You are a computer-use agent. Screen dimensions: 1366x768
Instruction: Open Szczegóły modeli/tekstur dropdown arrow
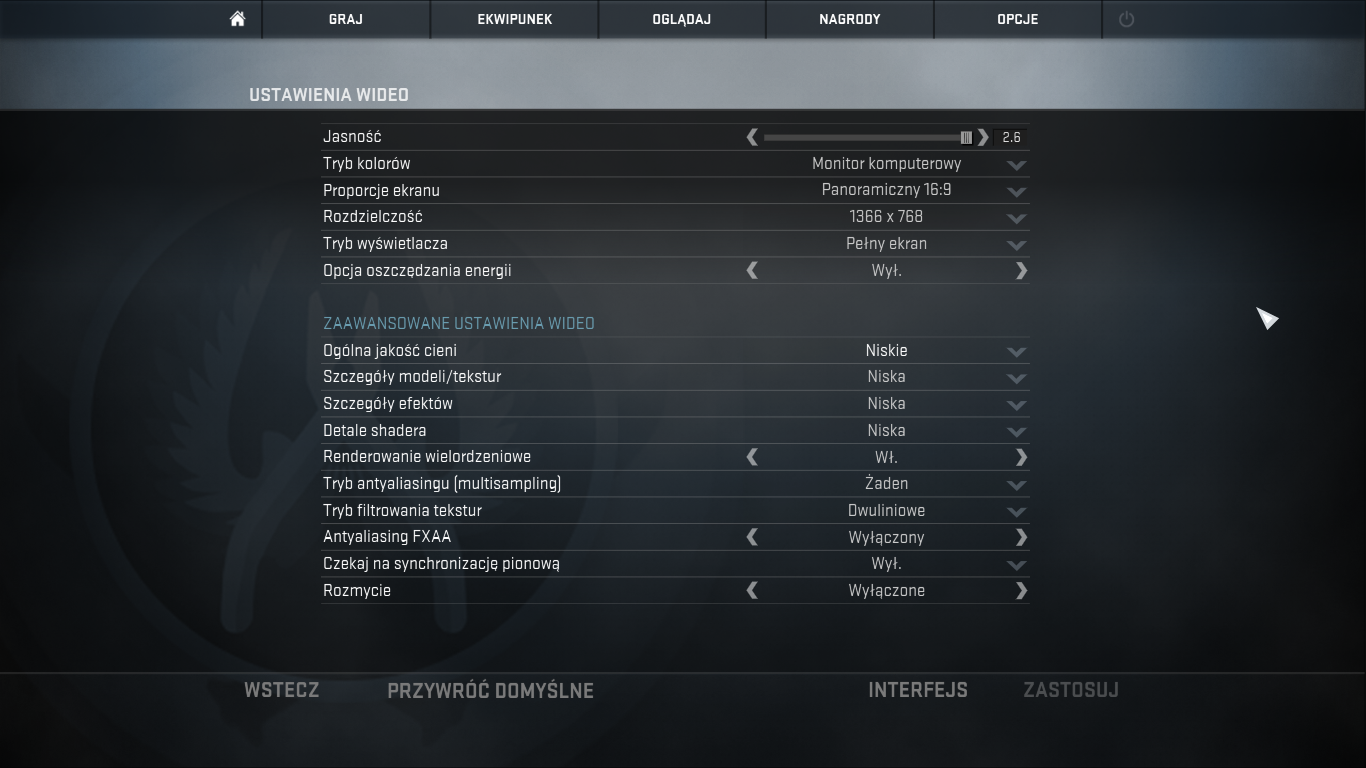tap(1016, 378)
